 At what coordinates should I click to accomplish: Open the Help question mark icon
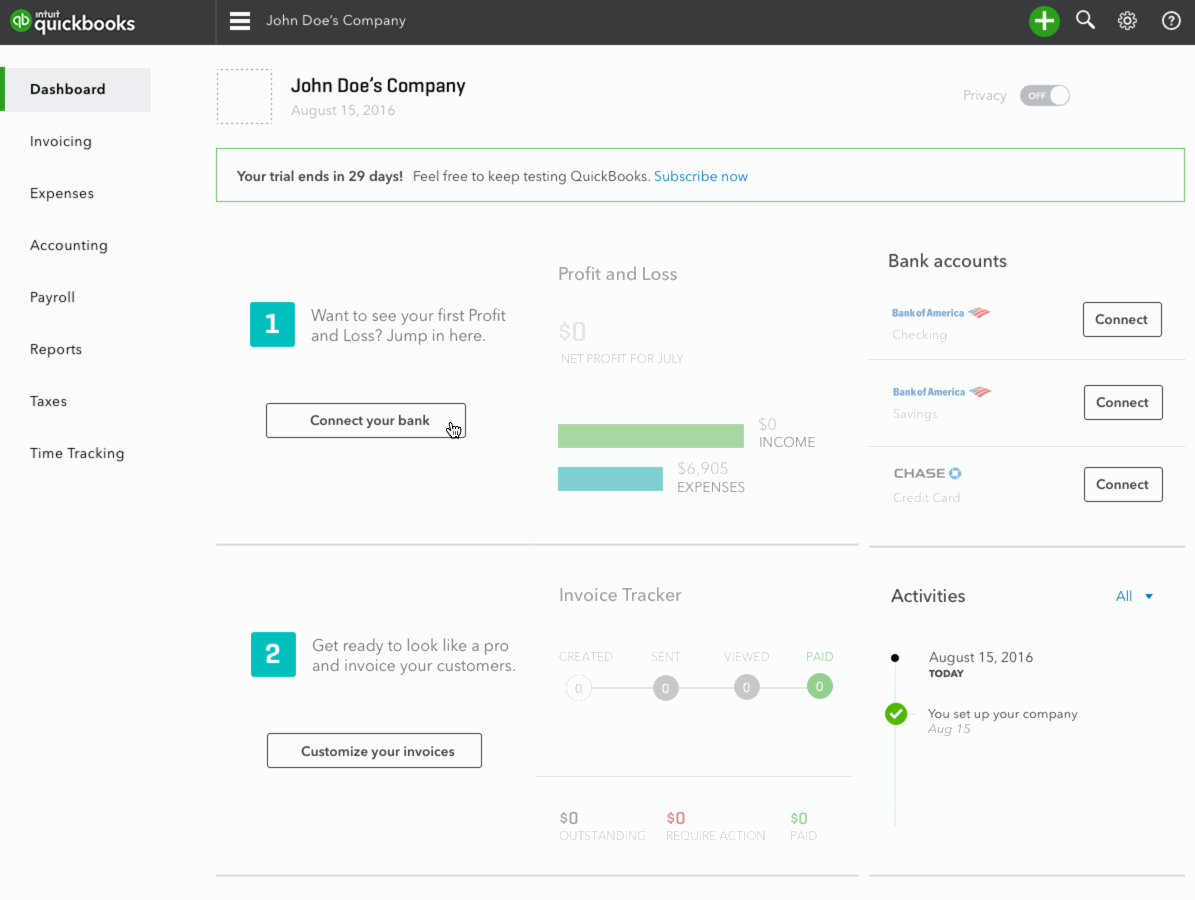coord(1171,21)
